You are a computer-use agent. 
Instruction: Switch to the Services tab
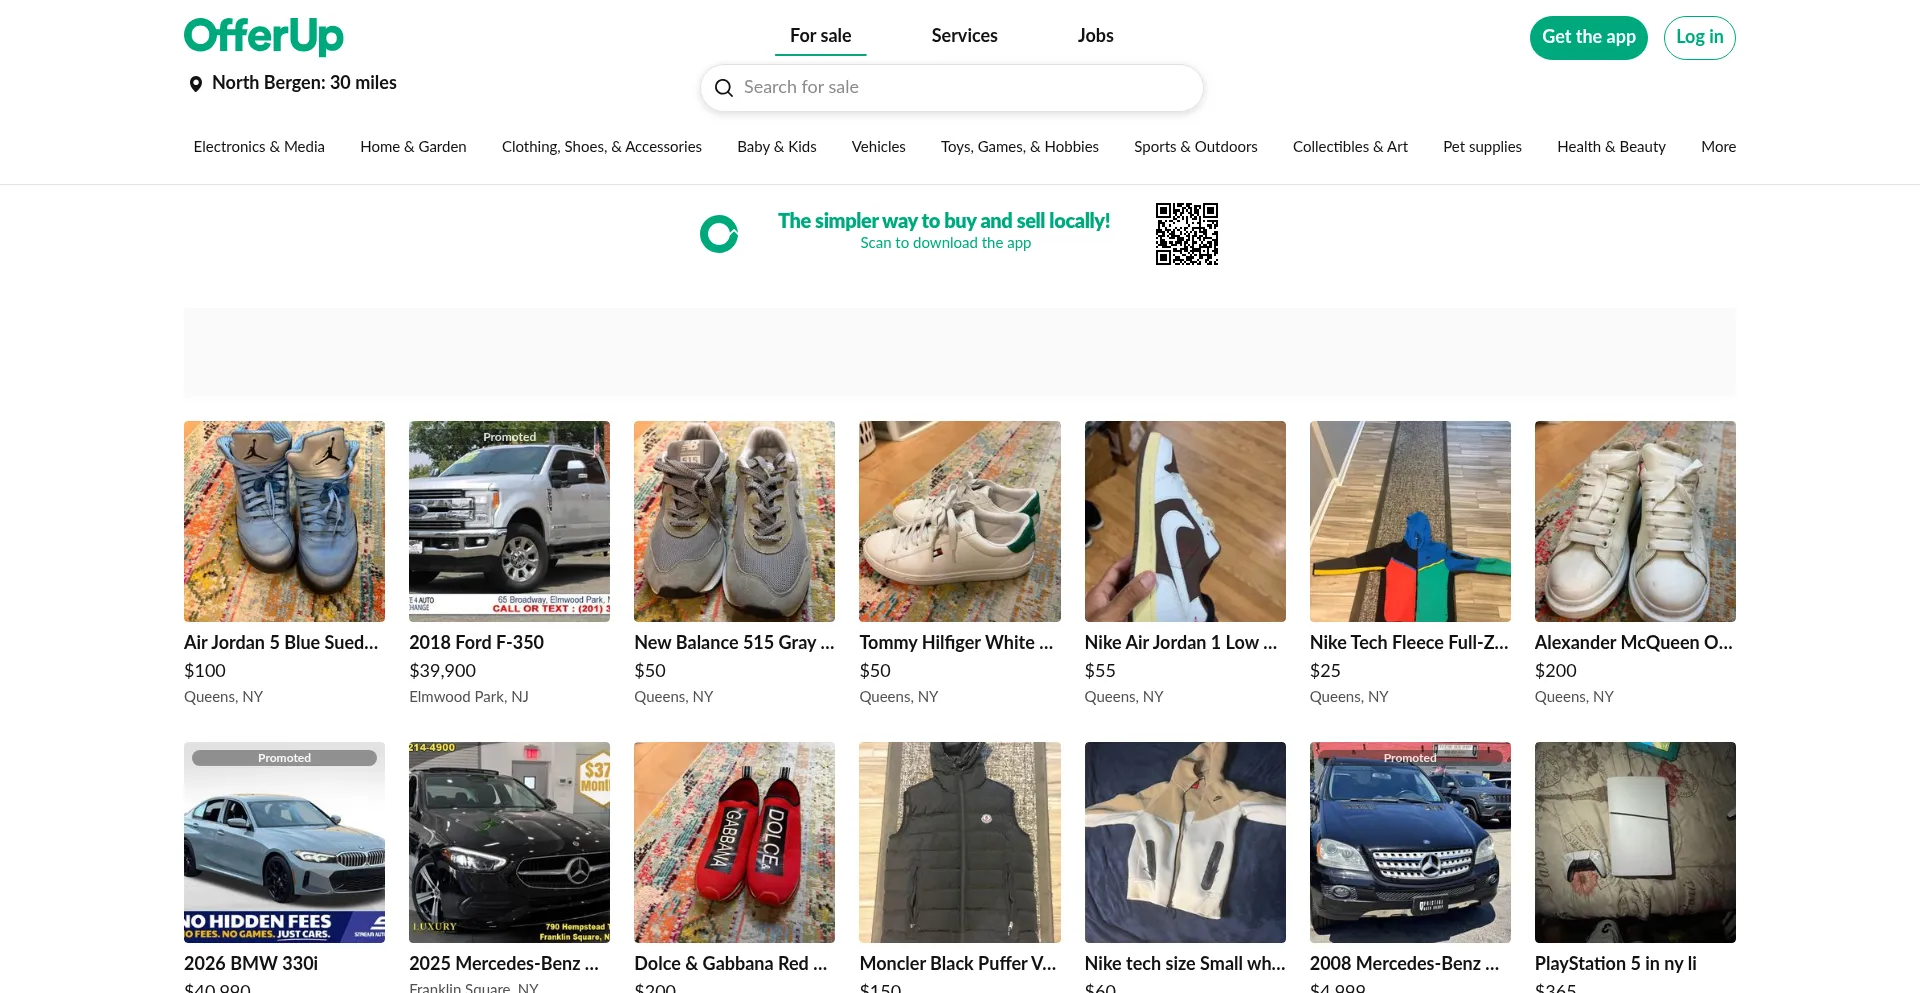point(965,36)
